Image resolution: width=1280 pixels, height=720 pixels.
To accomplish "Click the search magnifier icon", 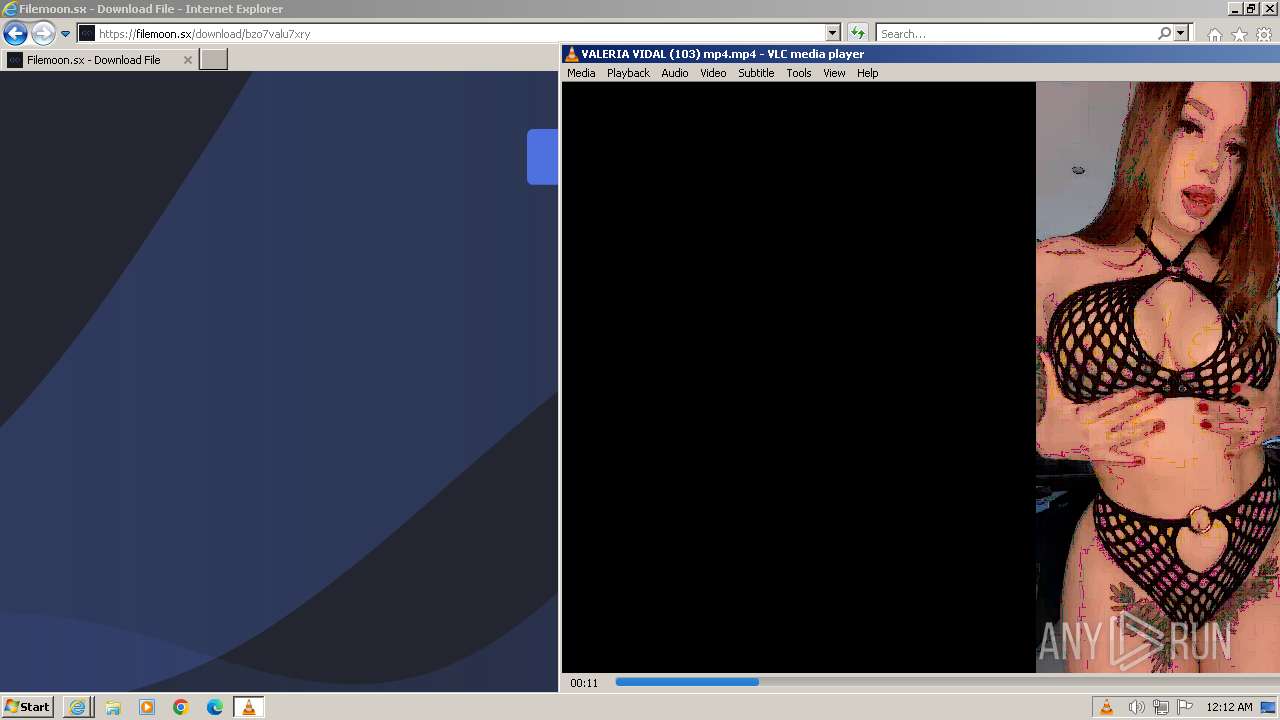I will pos(1164,33).
